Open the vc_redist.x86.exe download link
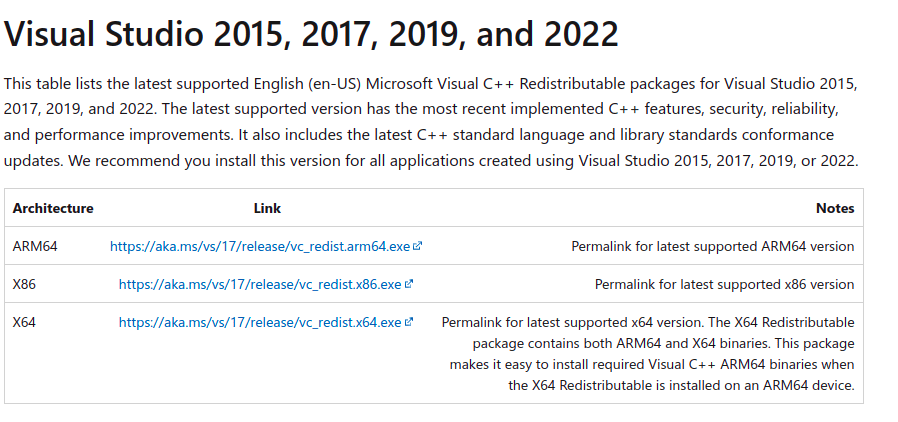 (260, 284)
